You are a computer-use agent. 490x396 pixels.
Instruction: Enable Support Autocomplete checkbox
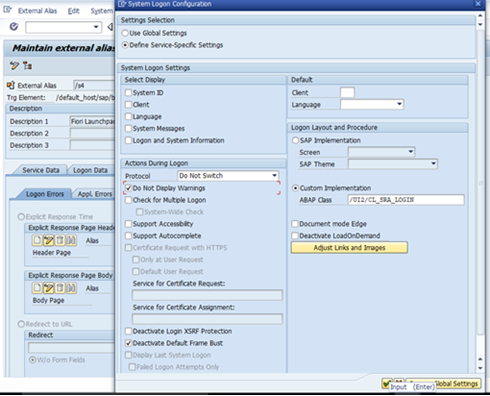point(128,236)
